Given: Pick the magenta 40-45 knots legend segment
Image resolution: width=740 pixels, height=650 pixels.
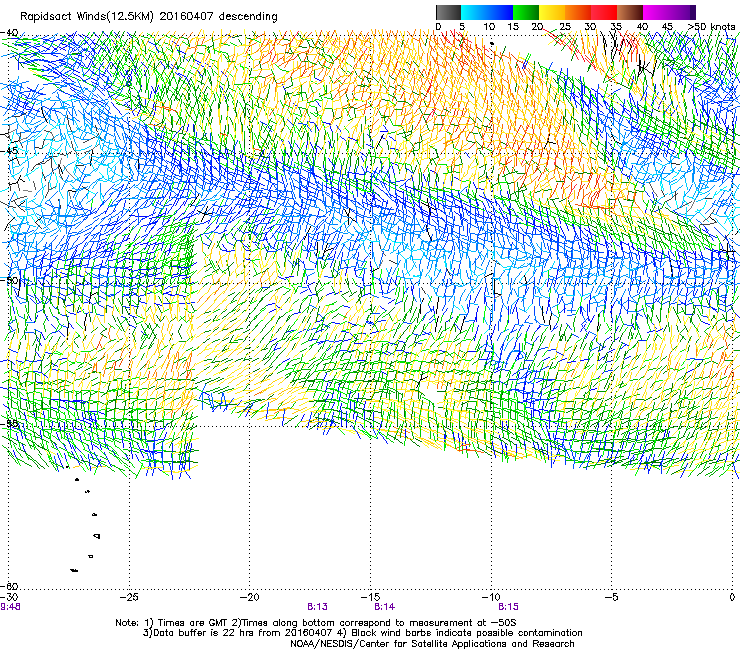Looking at the screenshot, I should click(656, 12).
